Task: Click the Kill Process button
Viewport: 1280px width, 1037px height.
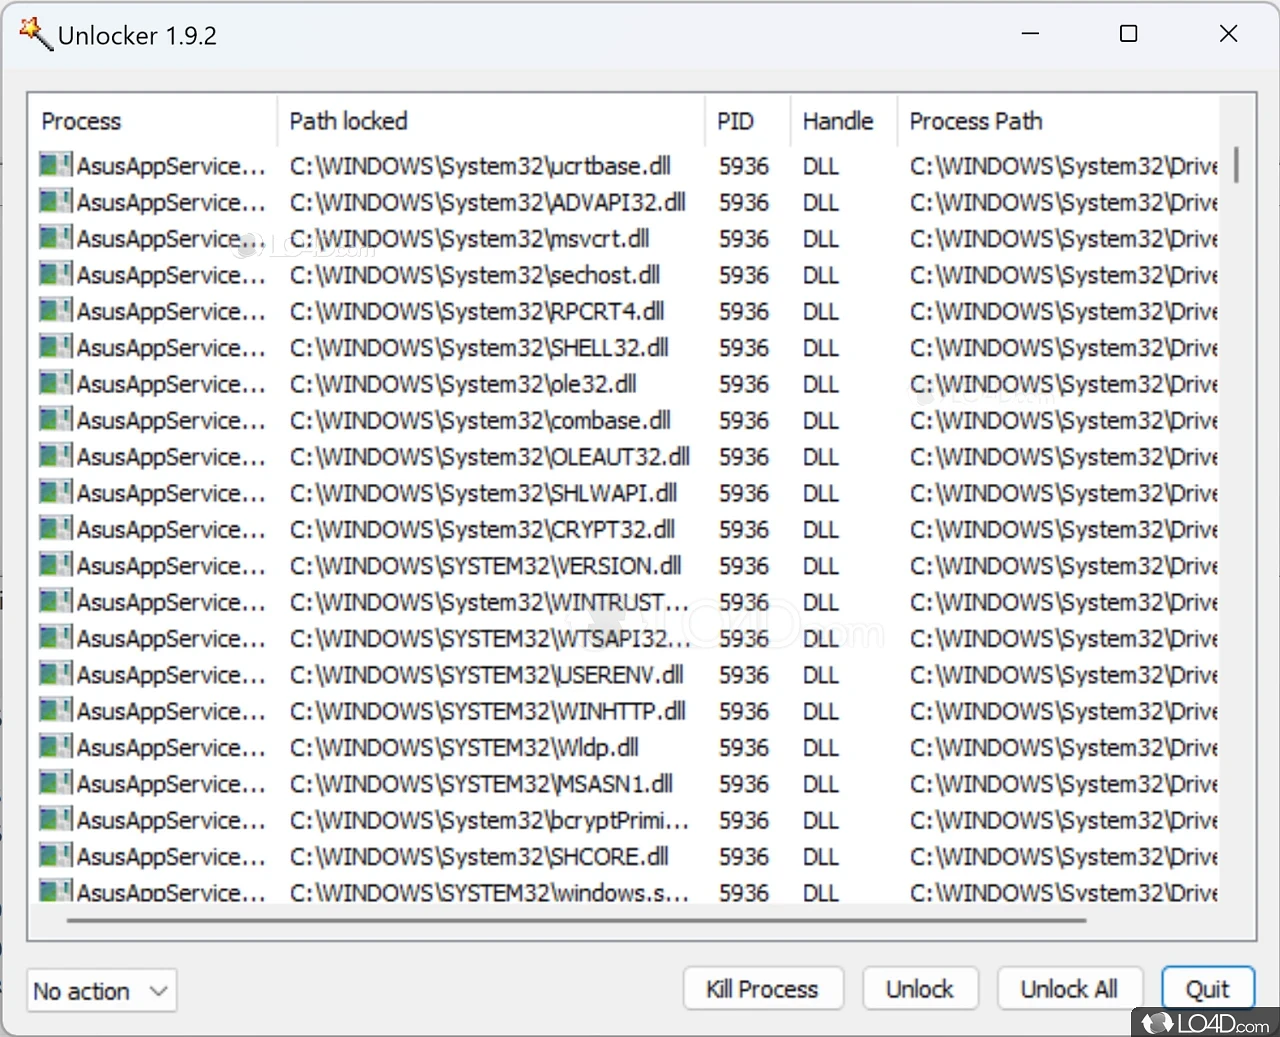Action: point(763,989)
